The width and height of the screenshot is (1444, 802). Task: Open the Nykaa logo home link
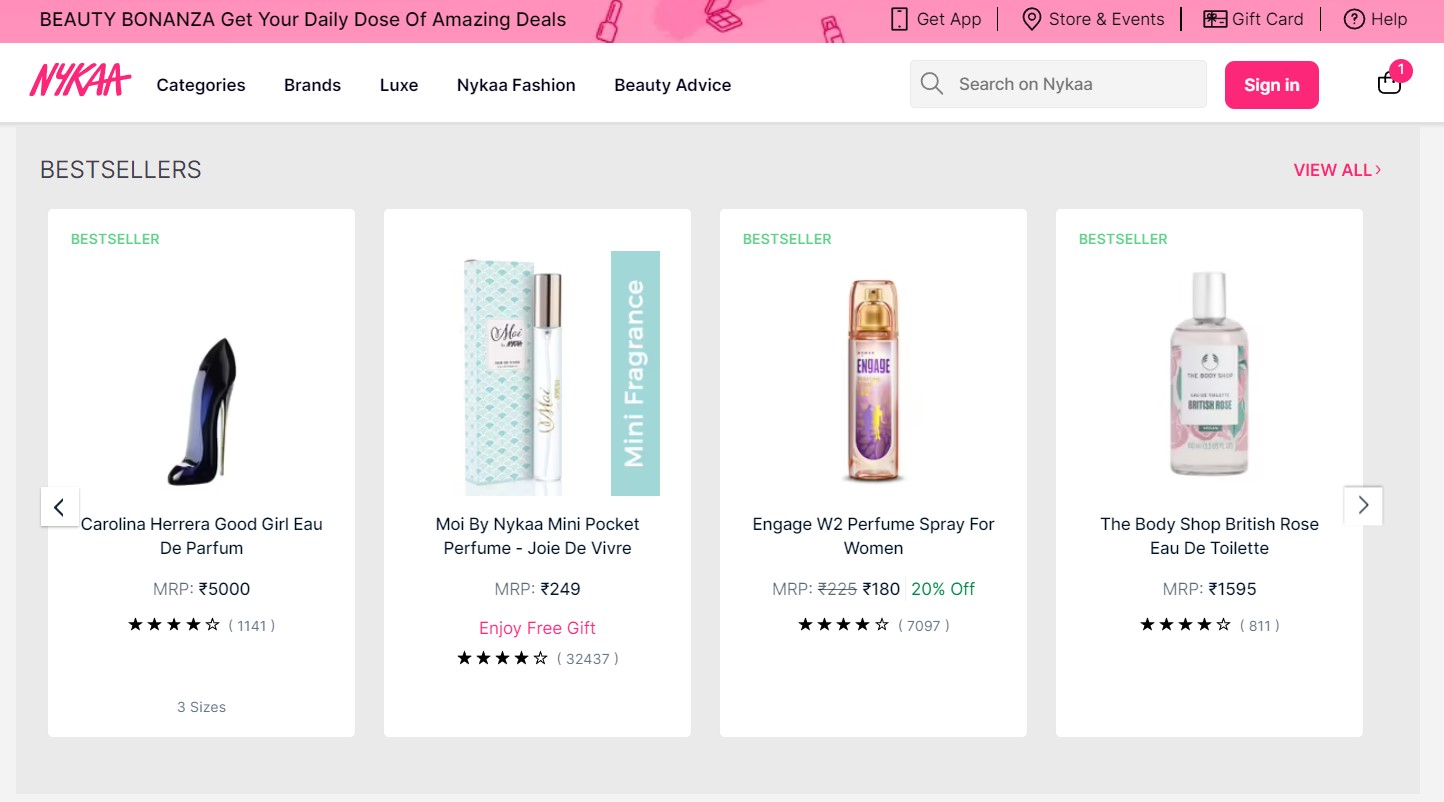point(80,81)
